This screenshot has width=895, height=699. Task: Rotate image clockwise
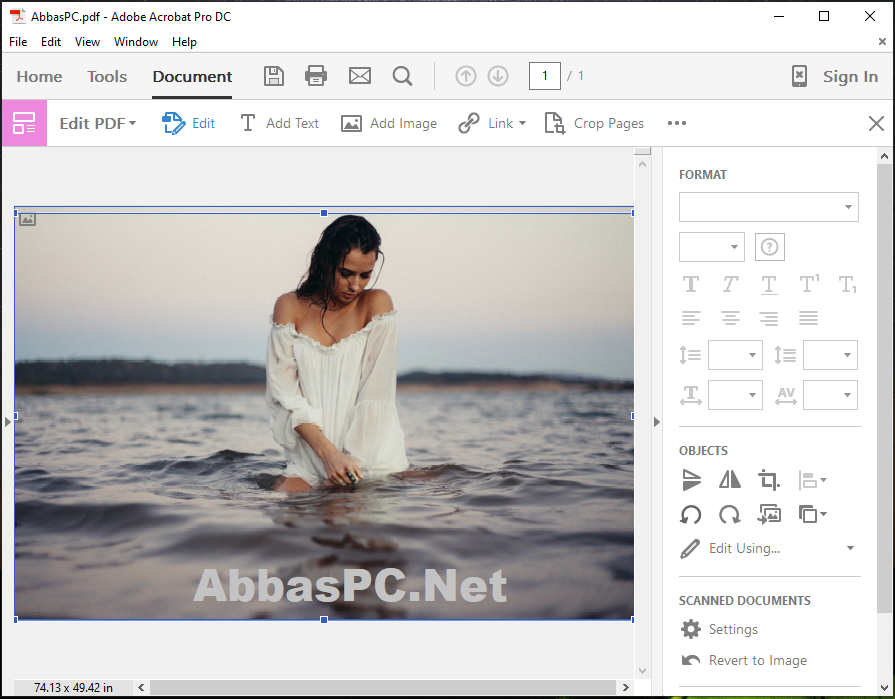tap(729, 514)
